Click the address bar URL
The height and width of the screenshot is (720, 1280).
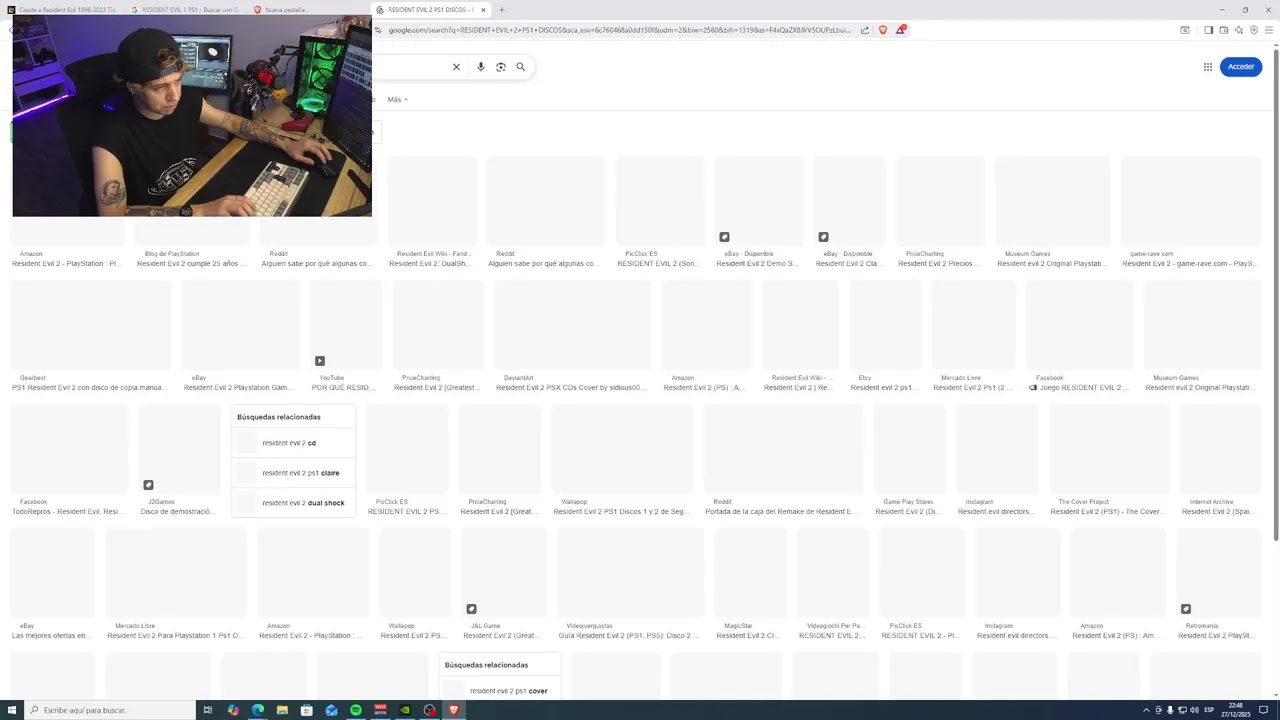(618, 30)
